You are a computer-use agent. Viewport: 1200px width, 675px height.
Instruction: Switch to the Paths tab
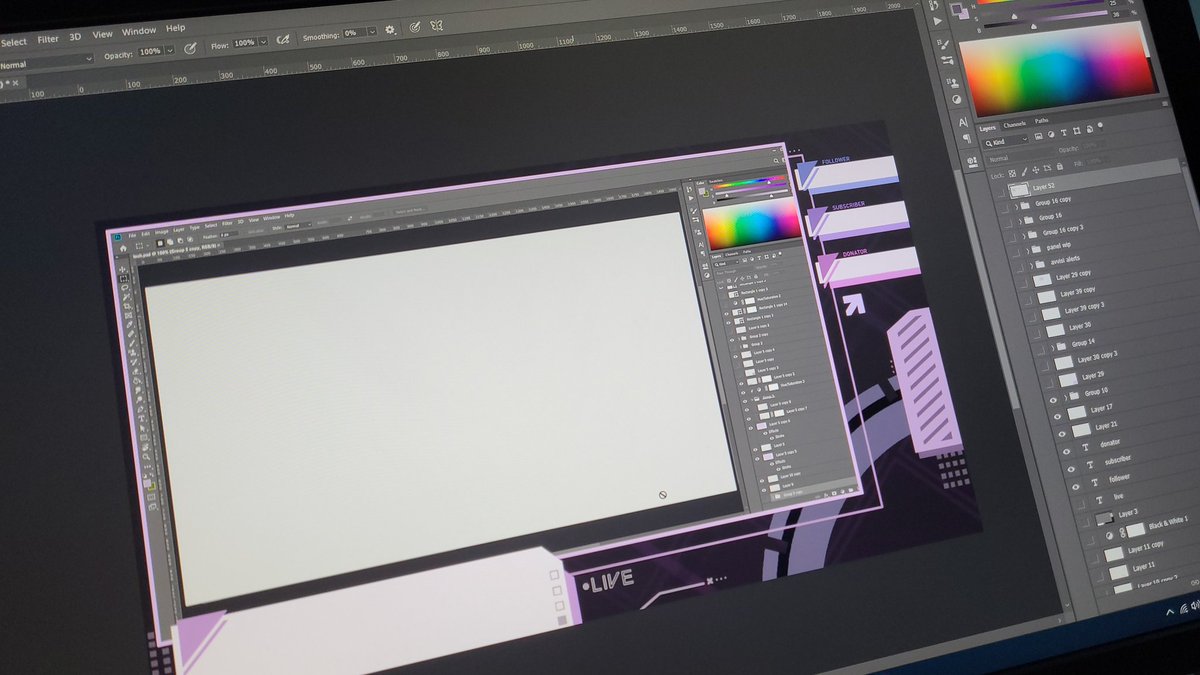[x=1041, y=121]
